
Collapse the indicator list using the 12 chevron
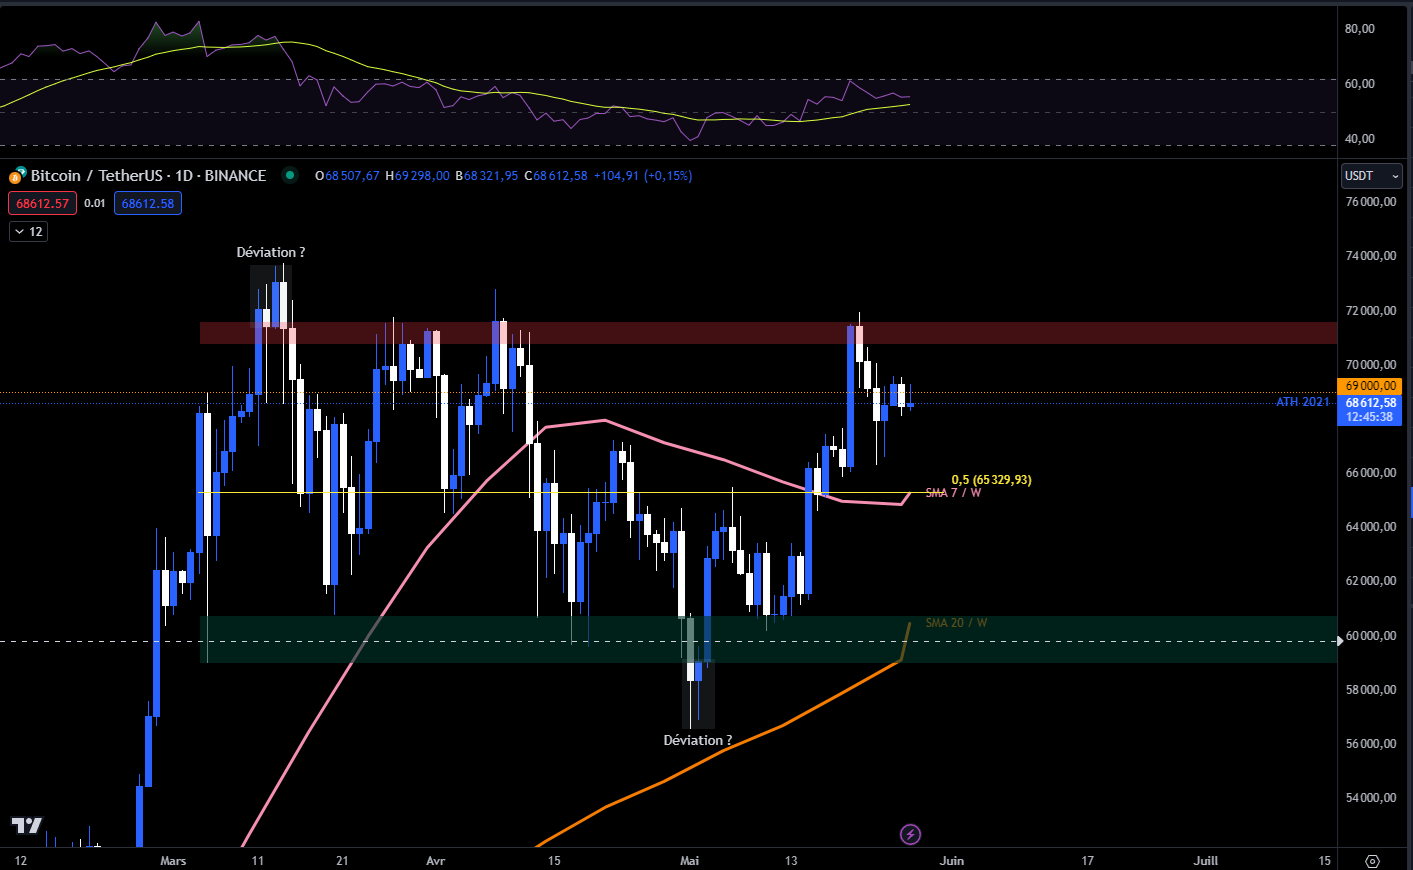pos(28,231)
